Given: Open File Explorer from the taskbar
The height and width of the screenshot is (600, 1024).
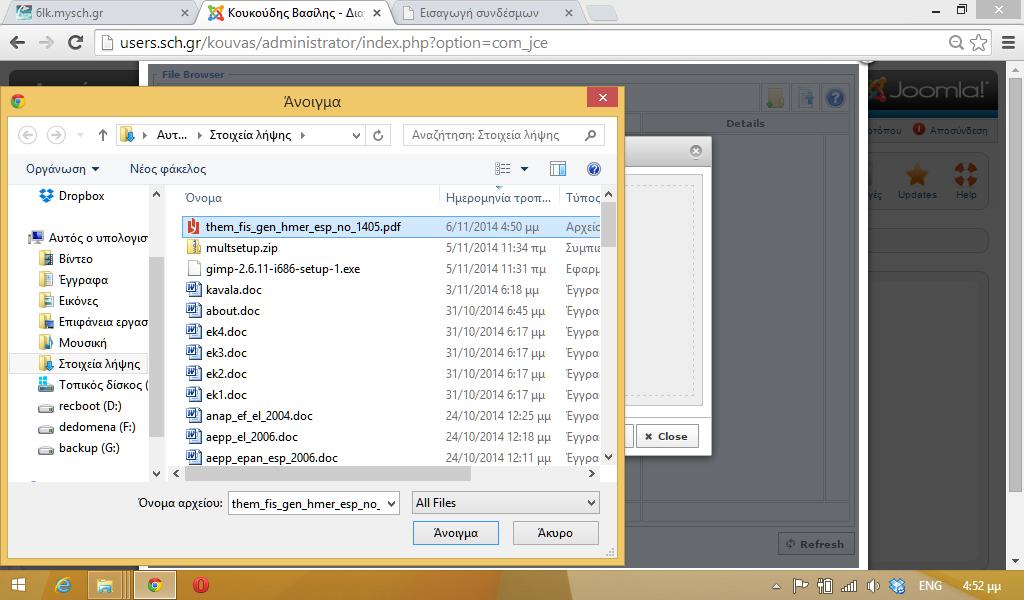Looking at the screenshot, I should click(x=104, y=585).
